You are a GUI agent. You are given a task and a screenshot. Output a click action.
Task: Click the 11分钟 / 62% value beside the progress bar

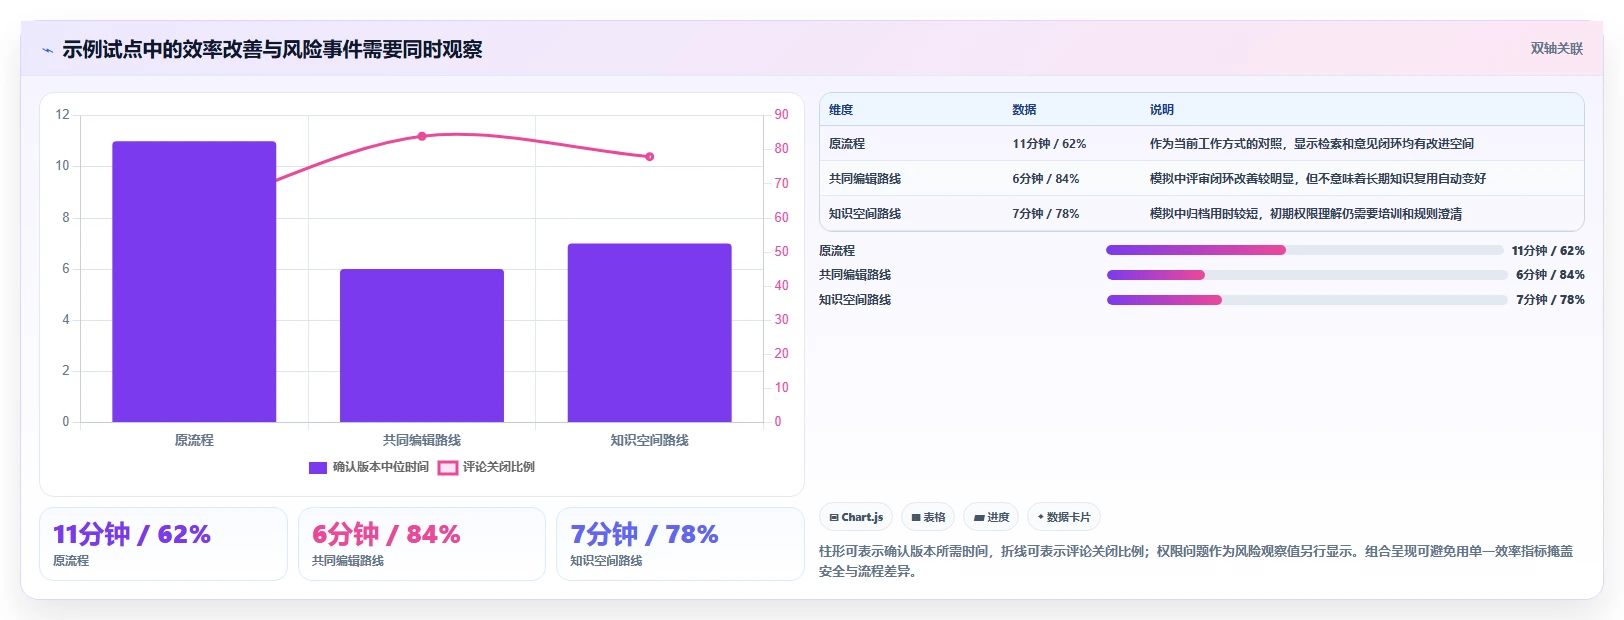[1548, 251]
